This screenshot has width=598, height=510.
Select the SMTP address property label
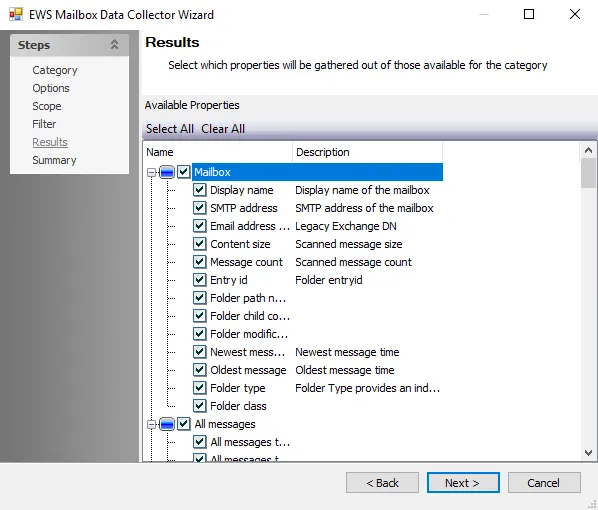point(244,208)
